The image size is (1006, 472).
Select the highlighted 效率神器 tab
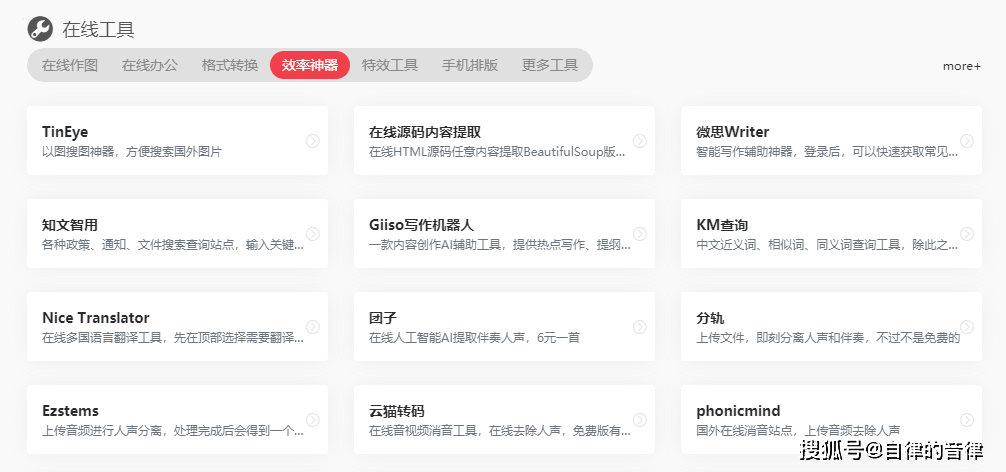click(x=310, y=65)
